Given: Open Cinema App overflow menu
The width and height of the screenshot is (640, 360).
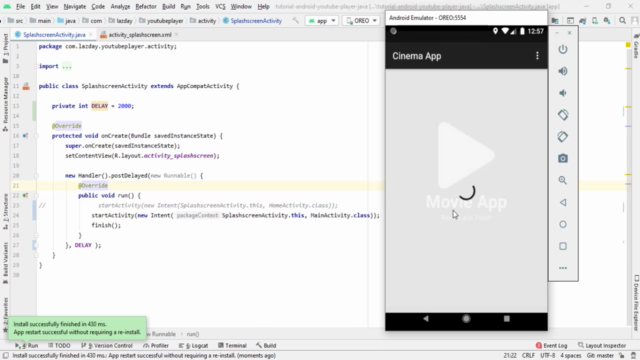Looking at the screenshot, I should pyautogui.click(x=537, y=56).
